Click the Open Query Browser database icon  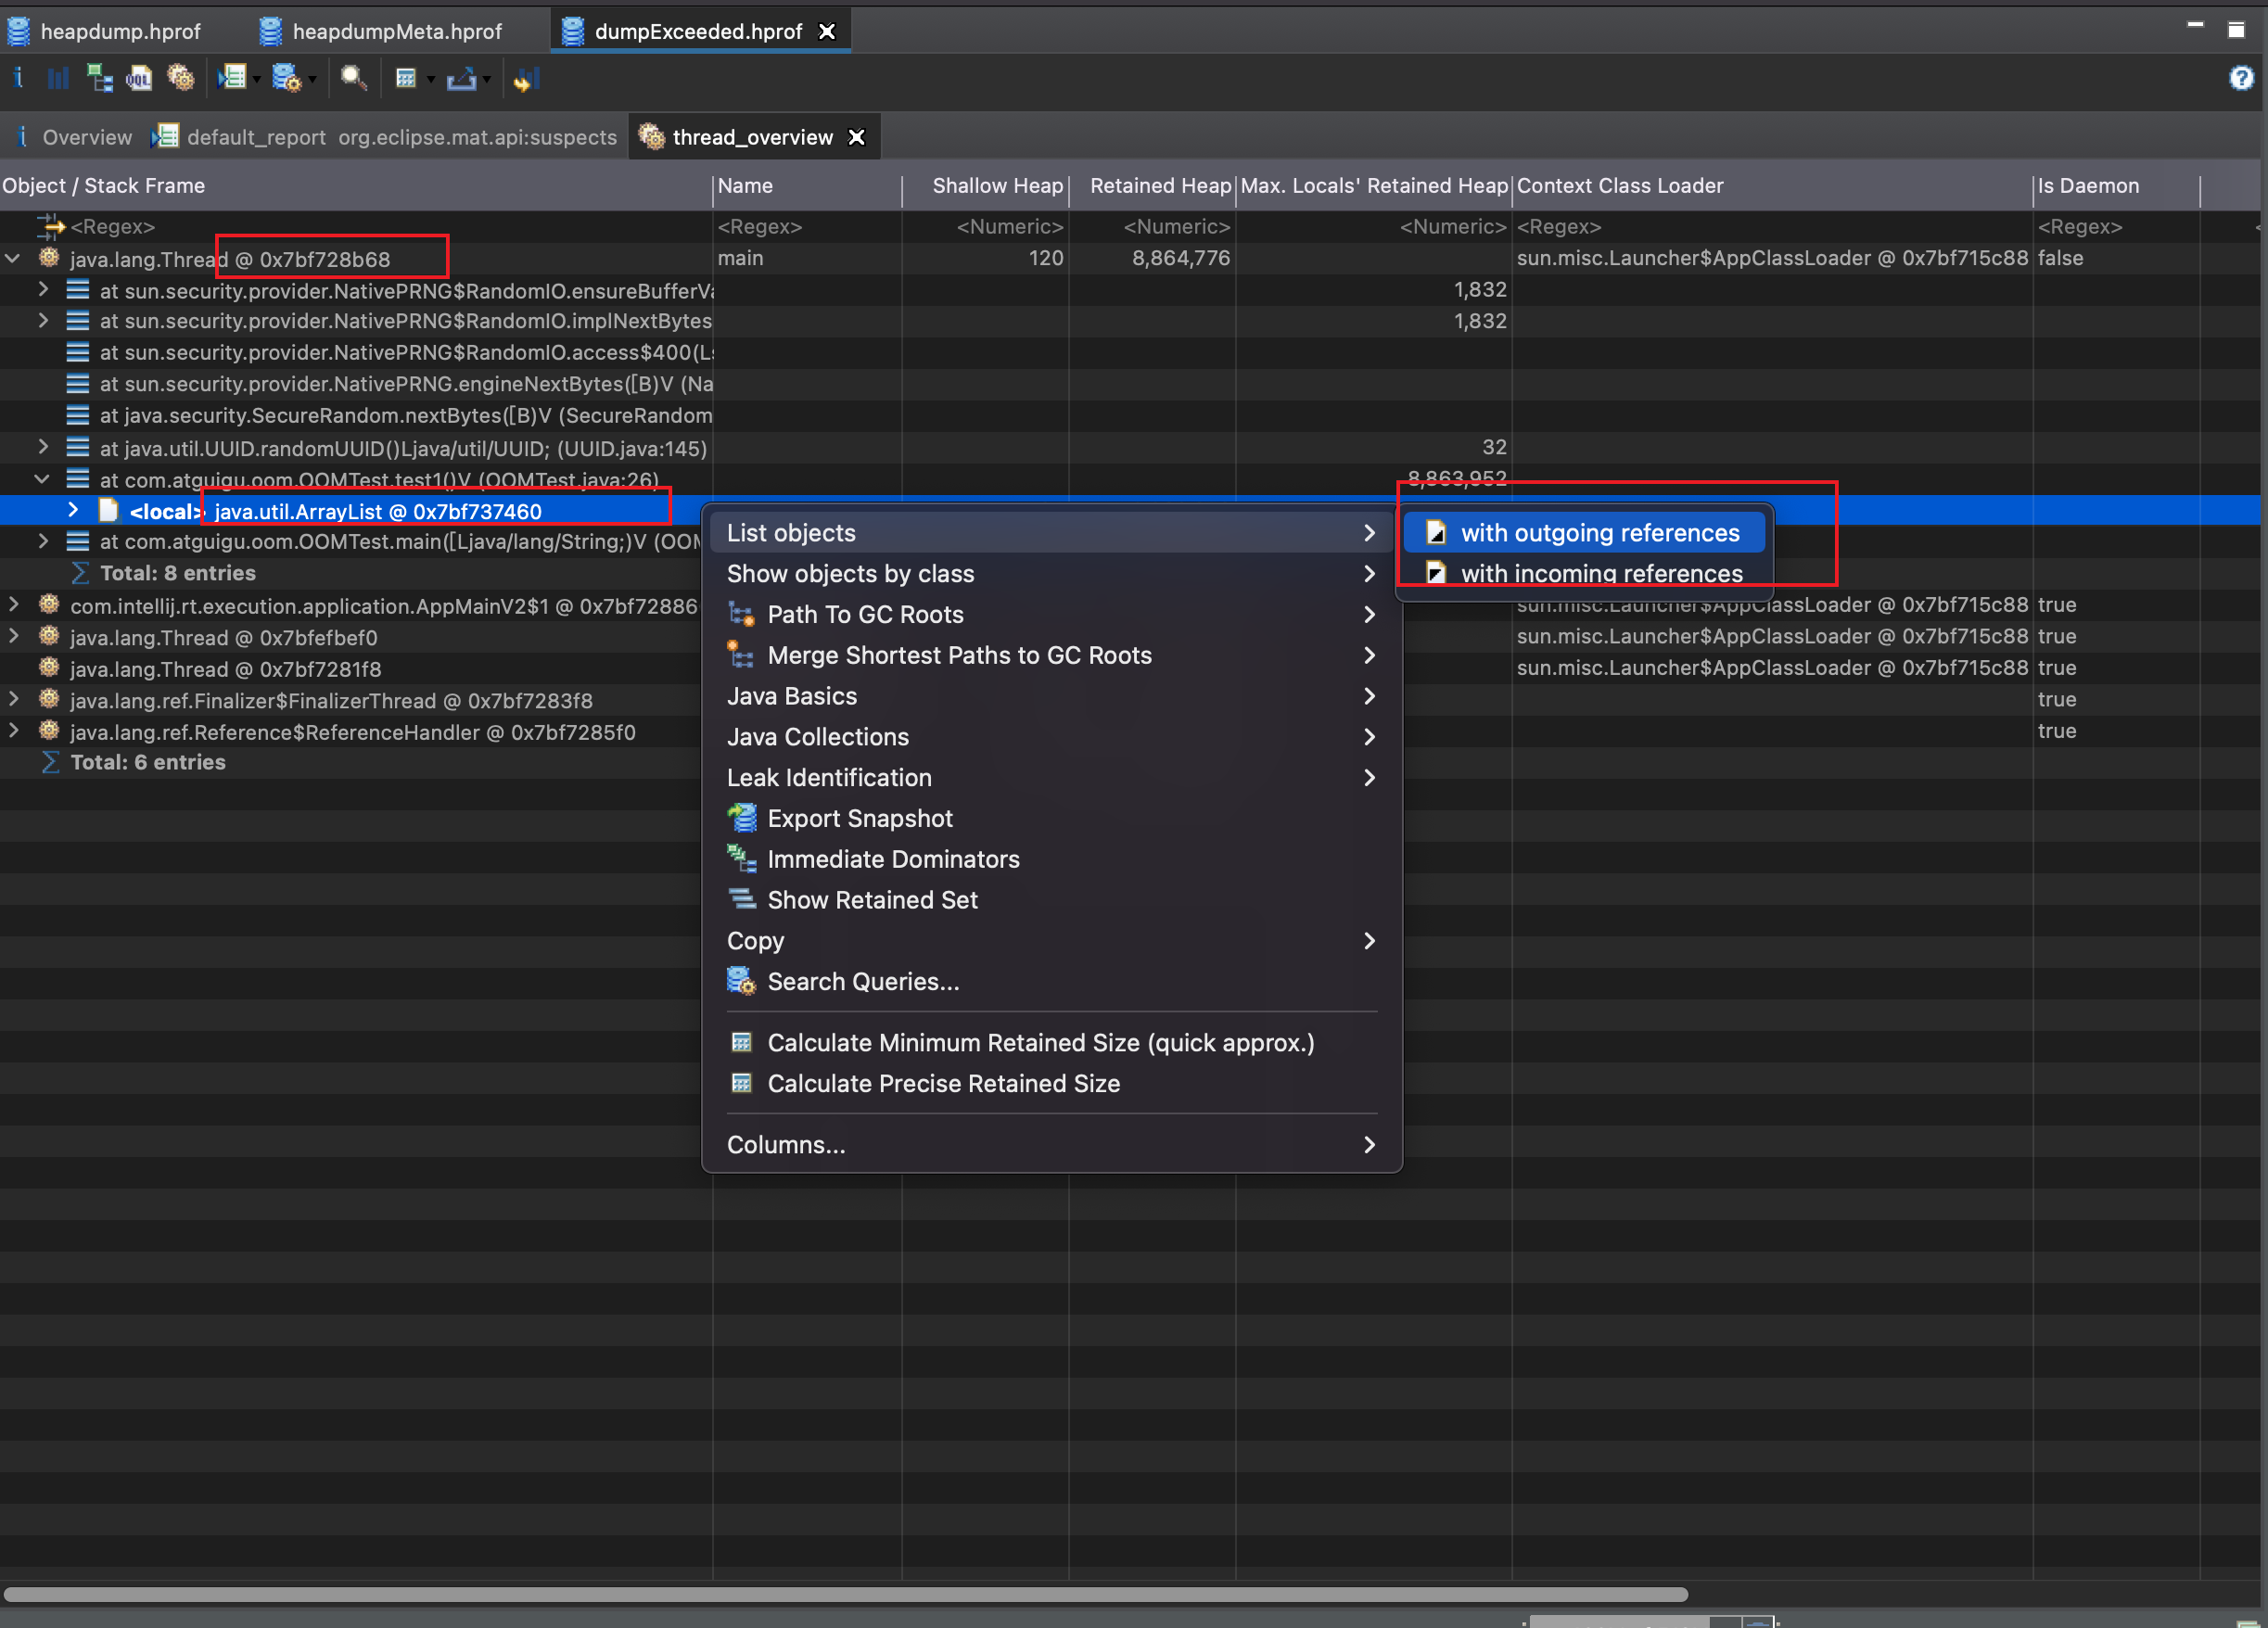(287, 78)
